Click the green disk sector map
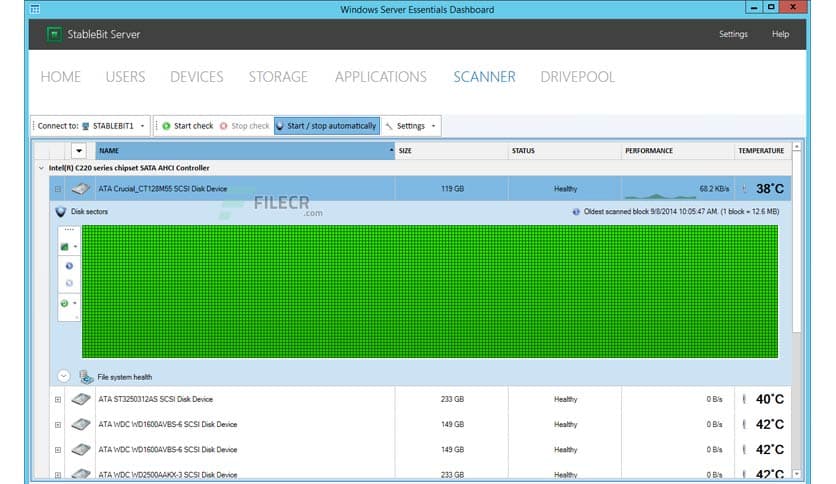Viewport: 836px width, 484px height. tap(430, 291)
